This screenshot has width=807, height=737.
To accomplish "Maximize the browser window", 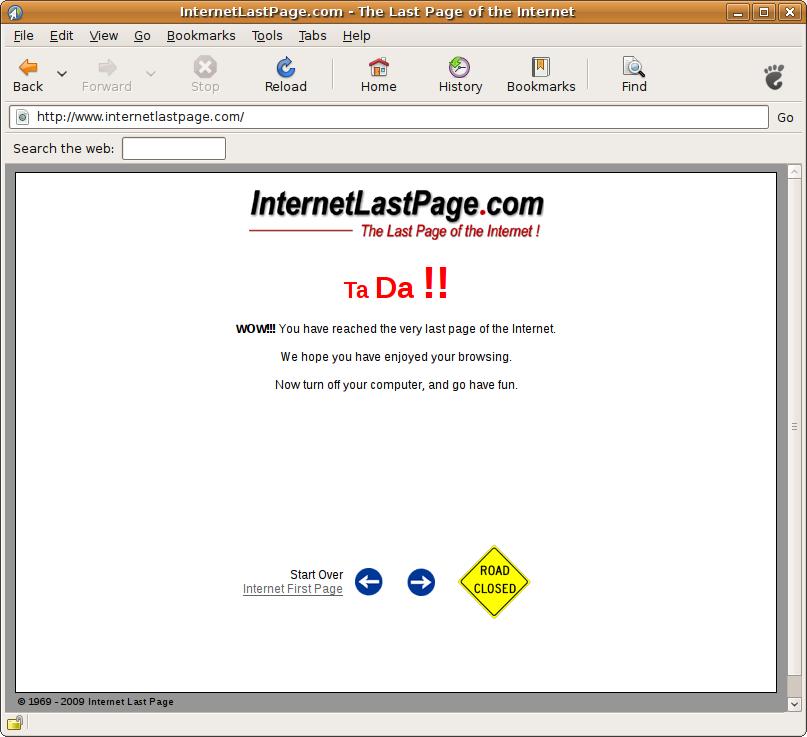I will pos(764,12).
